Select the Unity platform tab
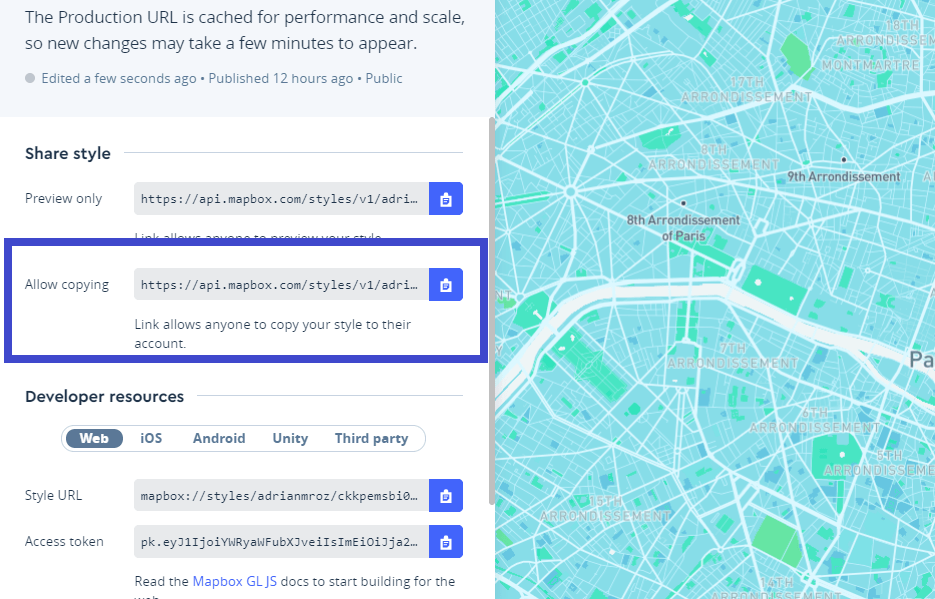Screen dimensions: 935x599 point(289,438)
